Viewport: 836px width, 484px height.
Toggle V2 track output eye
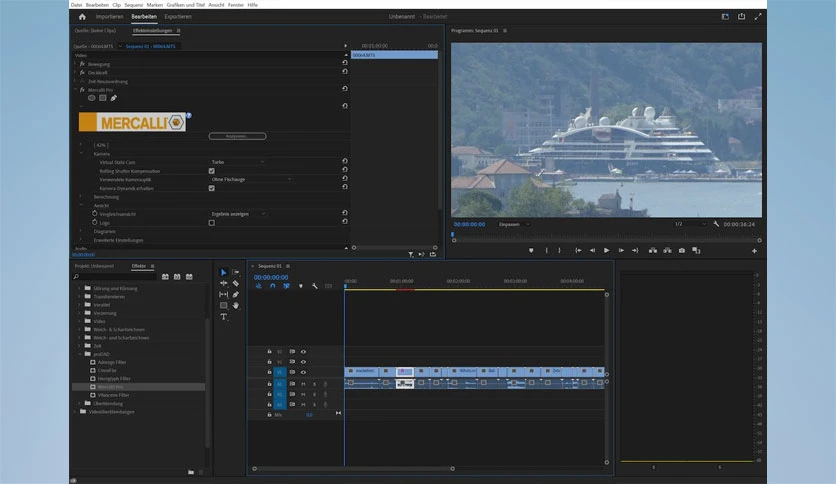pos(303,362)
